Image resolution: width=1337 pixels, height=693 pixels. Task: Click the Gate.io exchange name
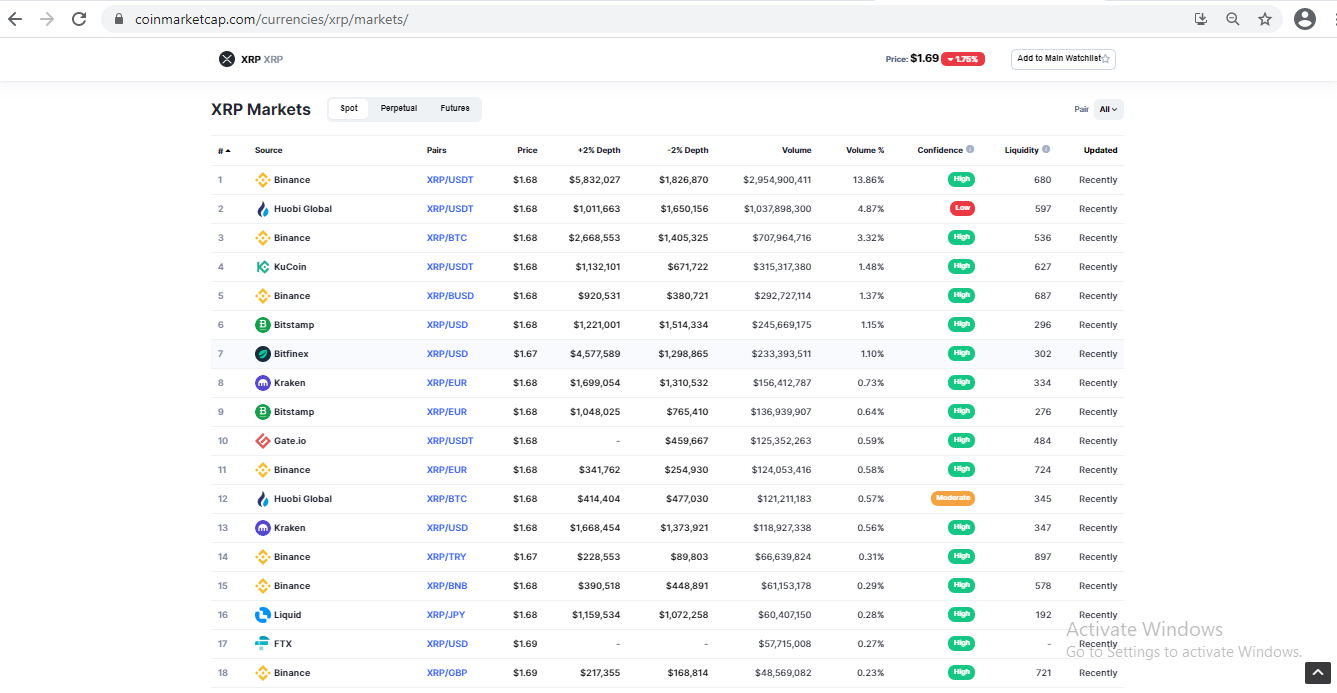(x=290, y=441)
